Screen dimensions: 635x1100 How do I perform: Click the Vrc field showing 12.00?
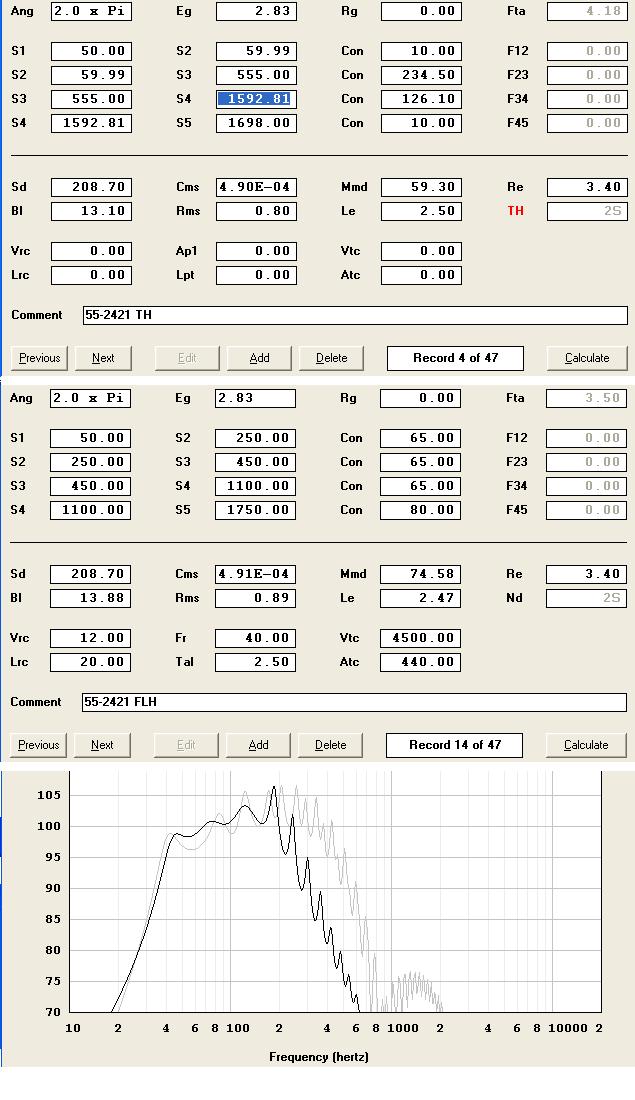91,638
